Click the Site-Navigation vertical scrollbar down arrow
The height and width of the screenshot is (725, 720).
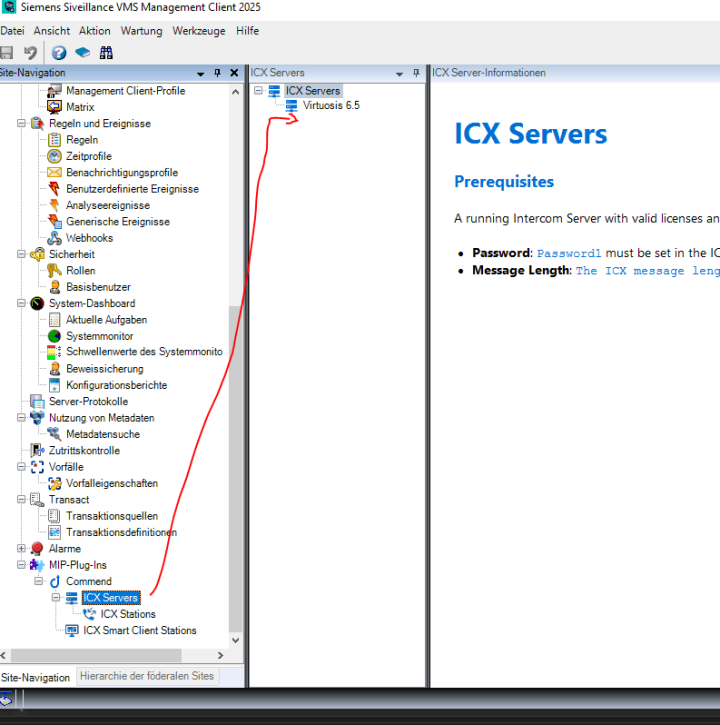(x=236, y=640)
